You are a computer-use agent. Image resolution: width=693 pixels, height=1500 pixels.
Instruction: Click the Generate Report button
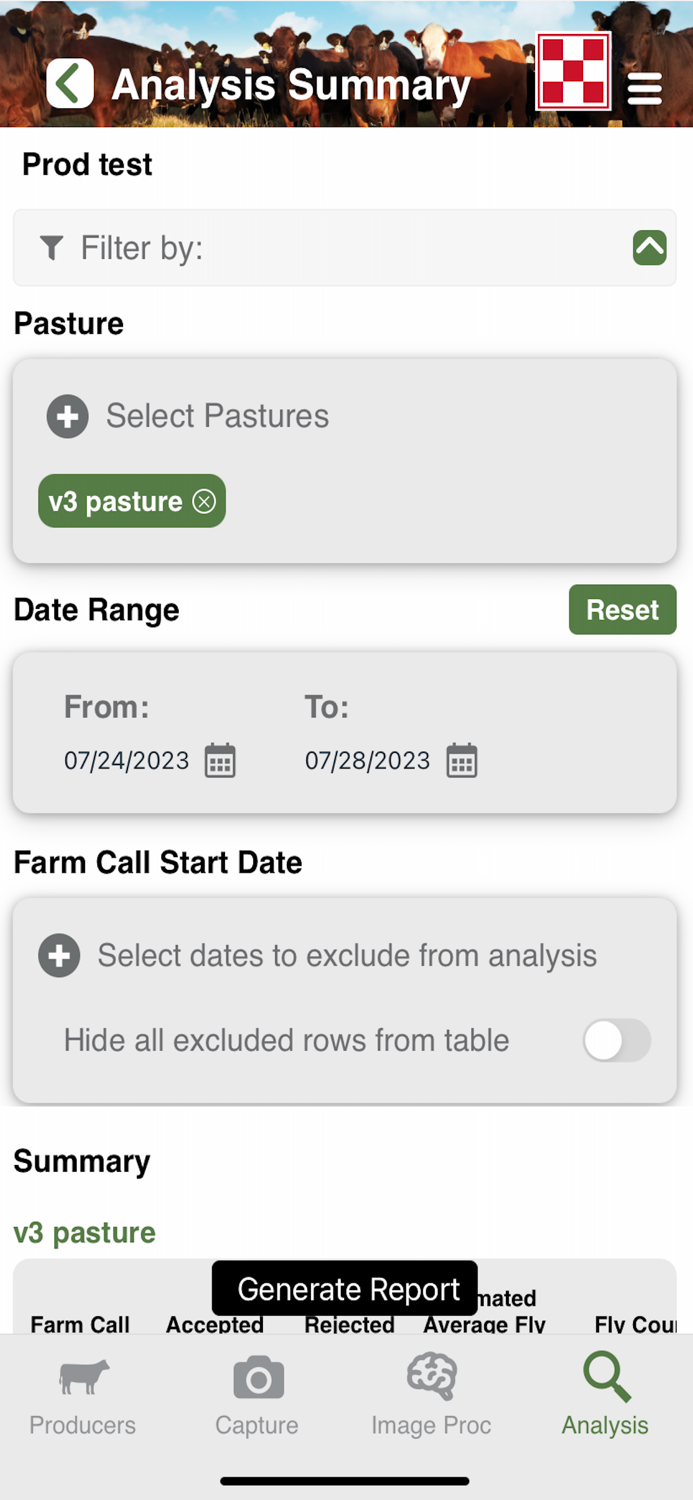point(345,1288)
